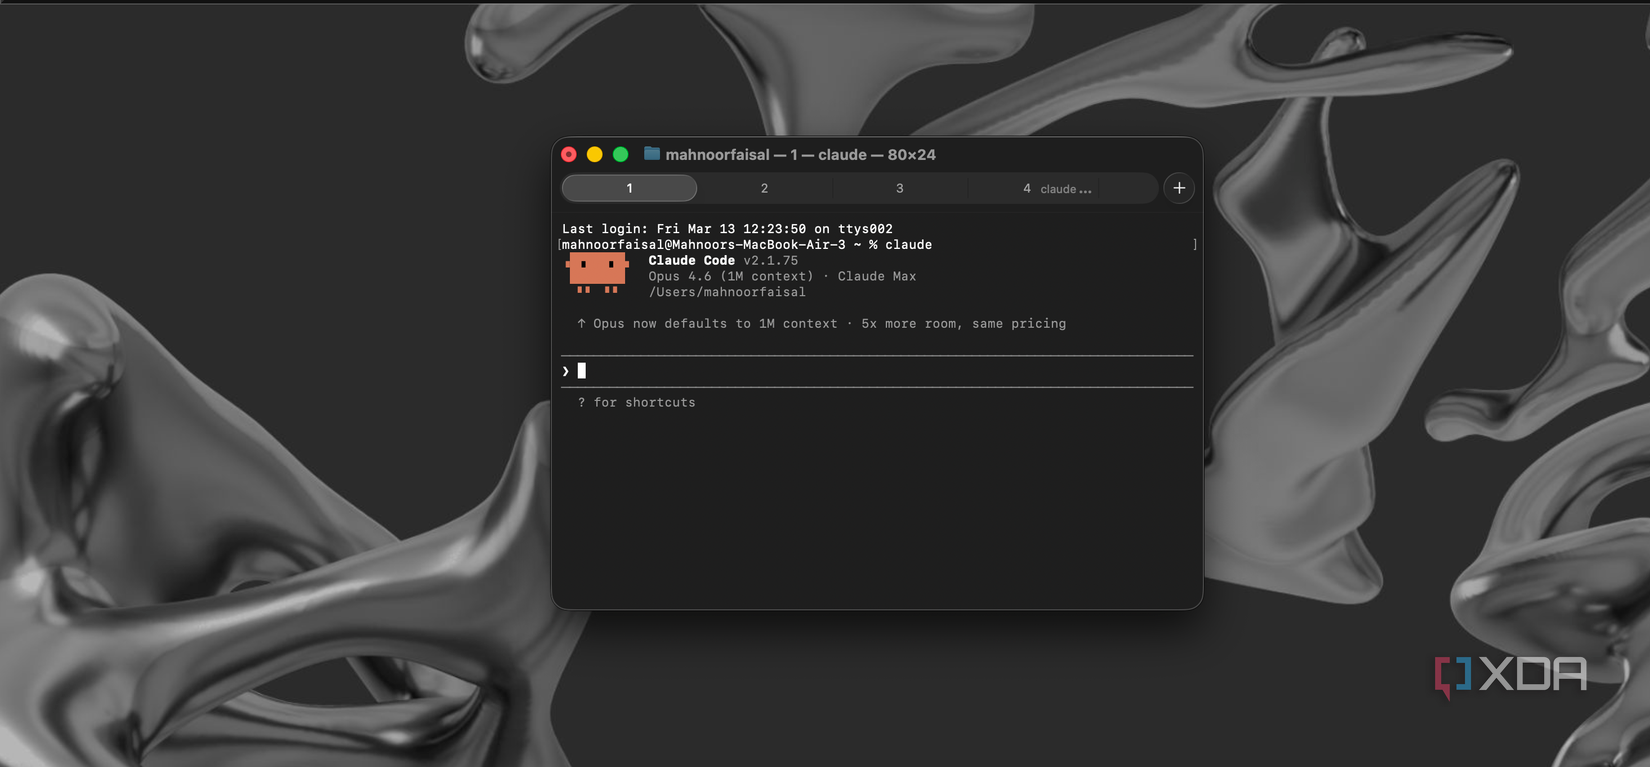Maximize the Terminal with green button
Screen dimensions: 1650x767
(x=620, y=154)
